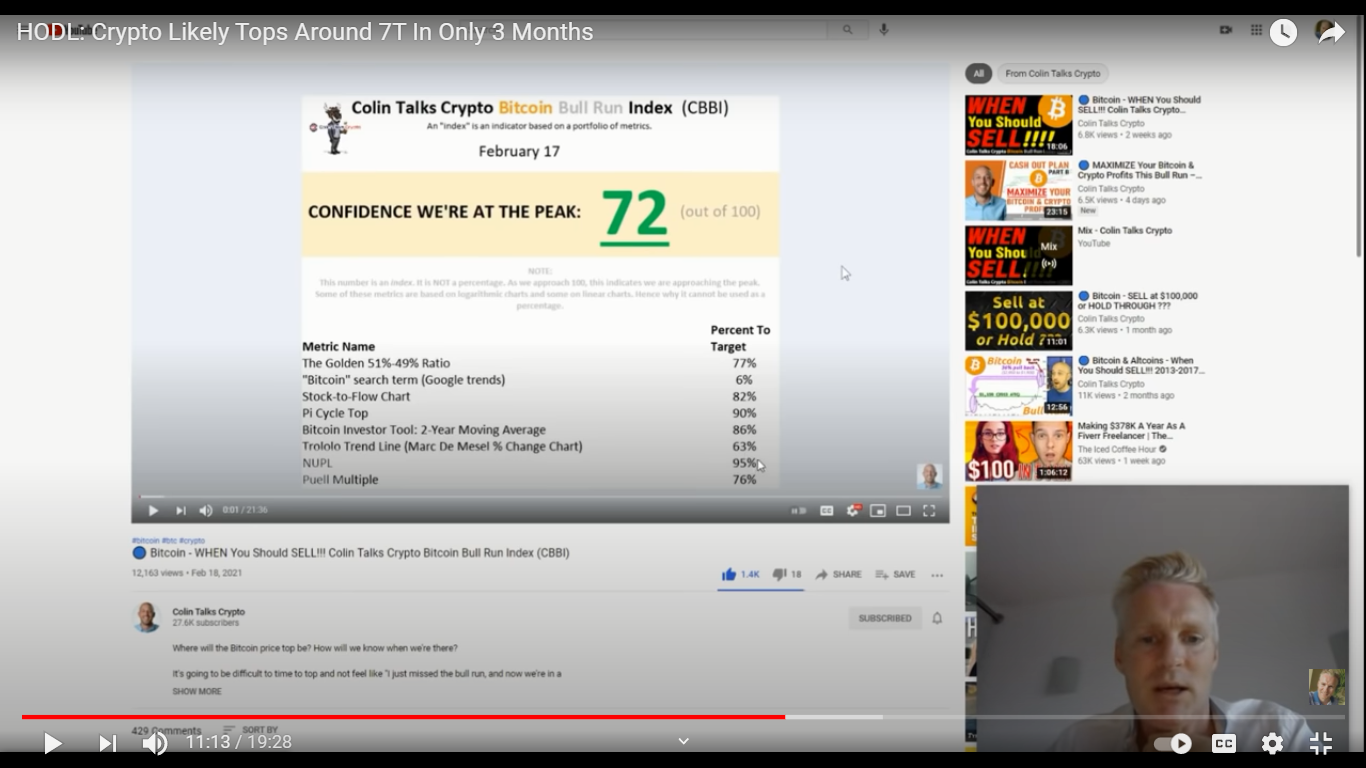Open Making $378K A Year thumbnail

[1019, 451]
